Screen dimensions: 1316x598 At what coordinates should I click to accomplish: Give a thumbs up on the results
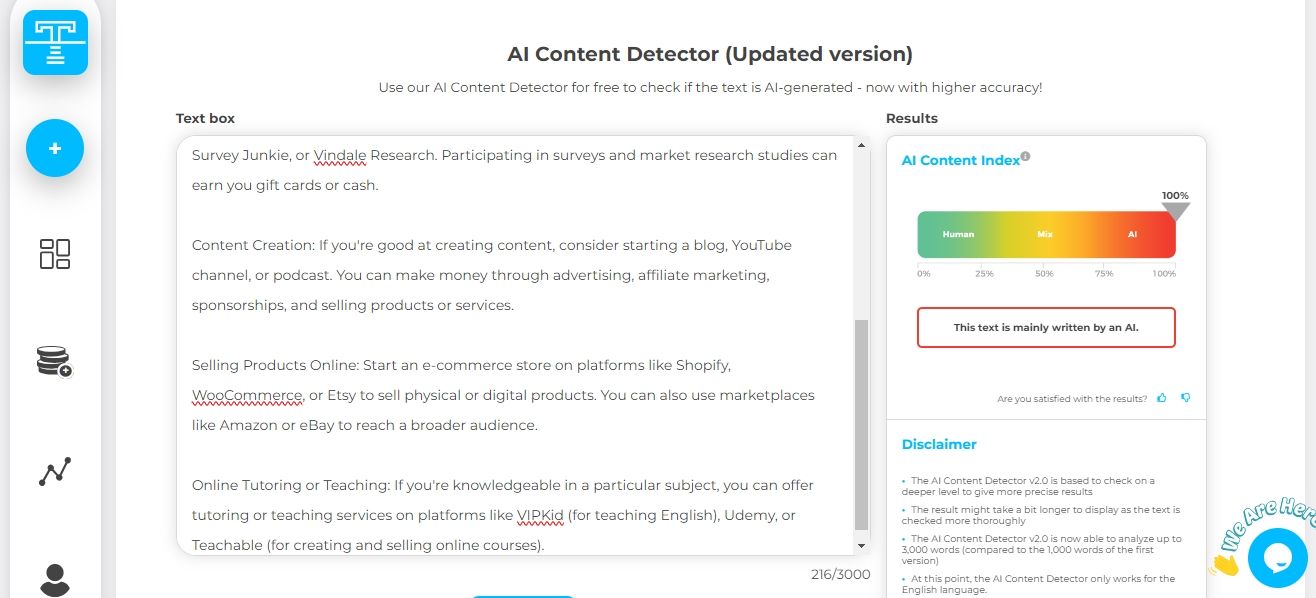pyautogui.click(x=1162, y=397)
